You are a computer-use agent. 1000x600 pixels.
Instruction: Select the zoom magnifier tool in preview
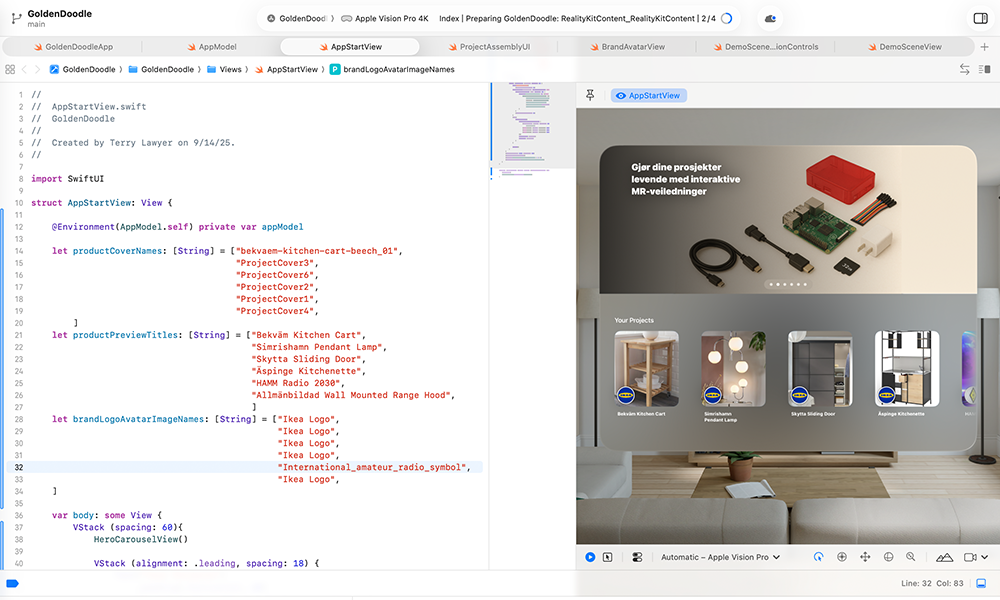(911, 557)
